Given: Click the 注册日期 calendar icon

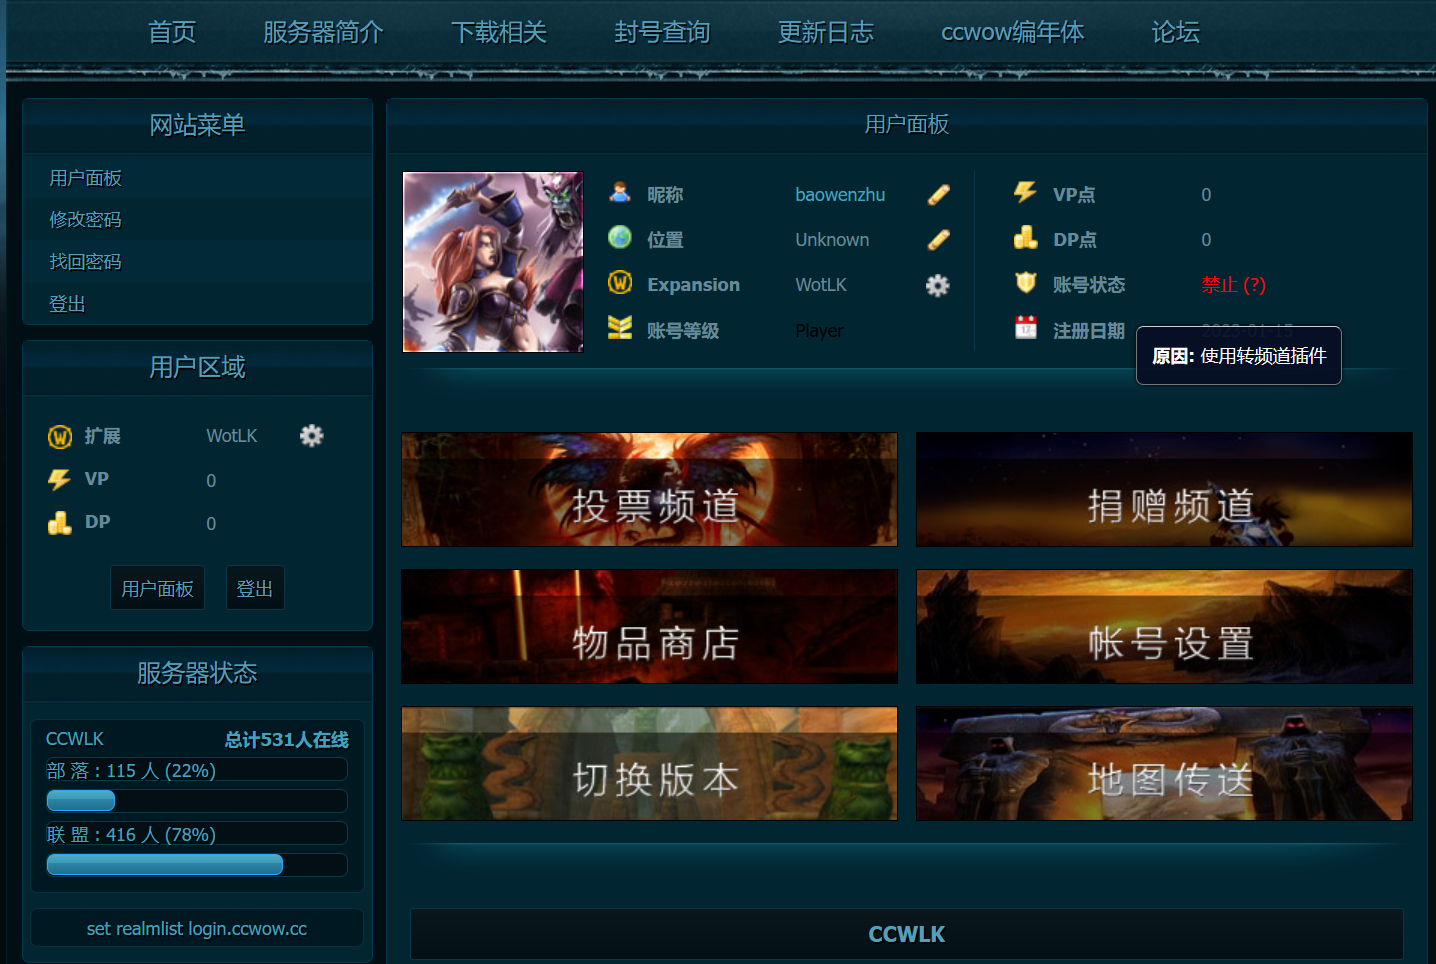Looking at the screenshot, I should [x=1025, y=330].
